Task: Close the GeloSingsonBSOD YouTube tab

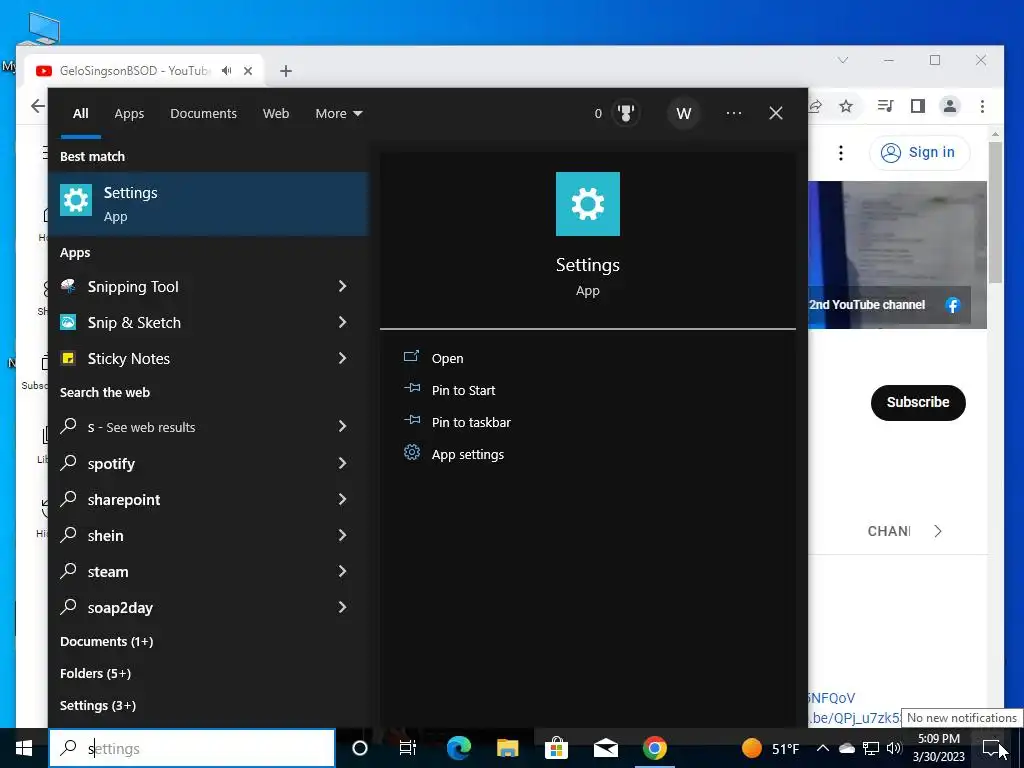Action: [x=248, y=71]
